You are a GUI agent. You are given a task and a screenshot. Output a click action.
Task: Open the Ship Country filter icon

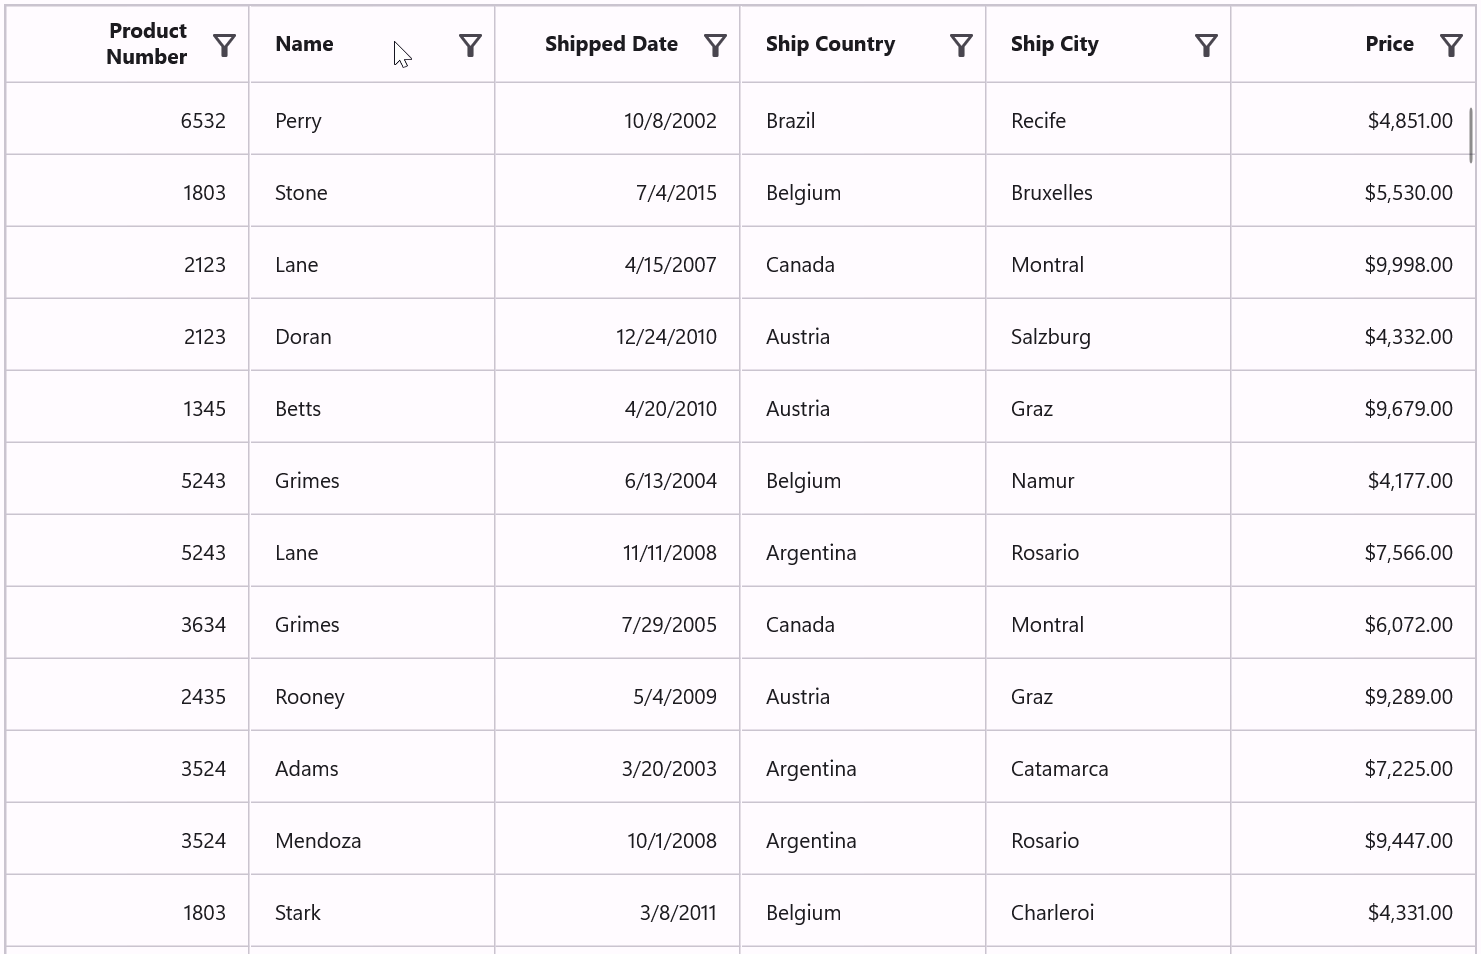coord(961,45)
